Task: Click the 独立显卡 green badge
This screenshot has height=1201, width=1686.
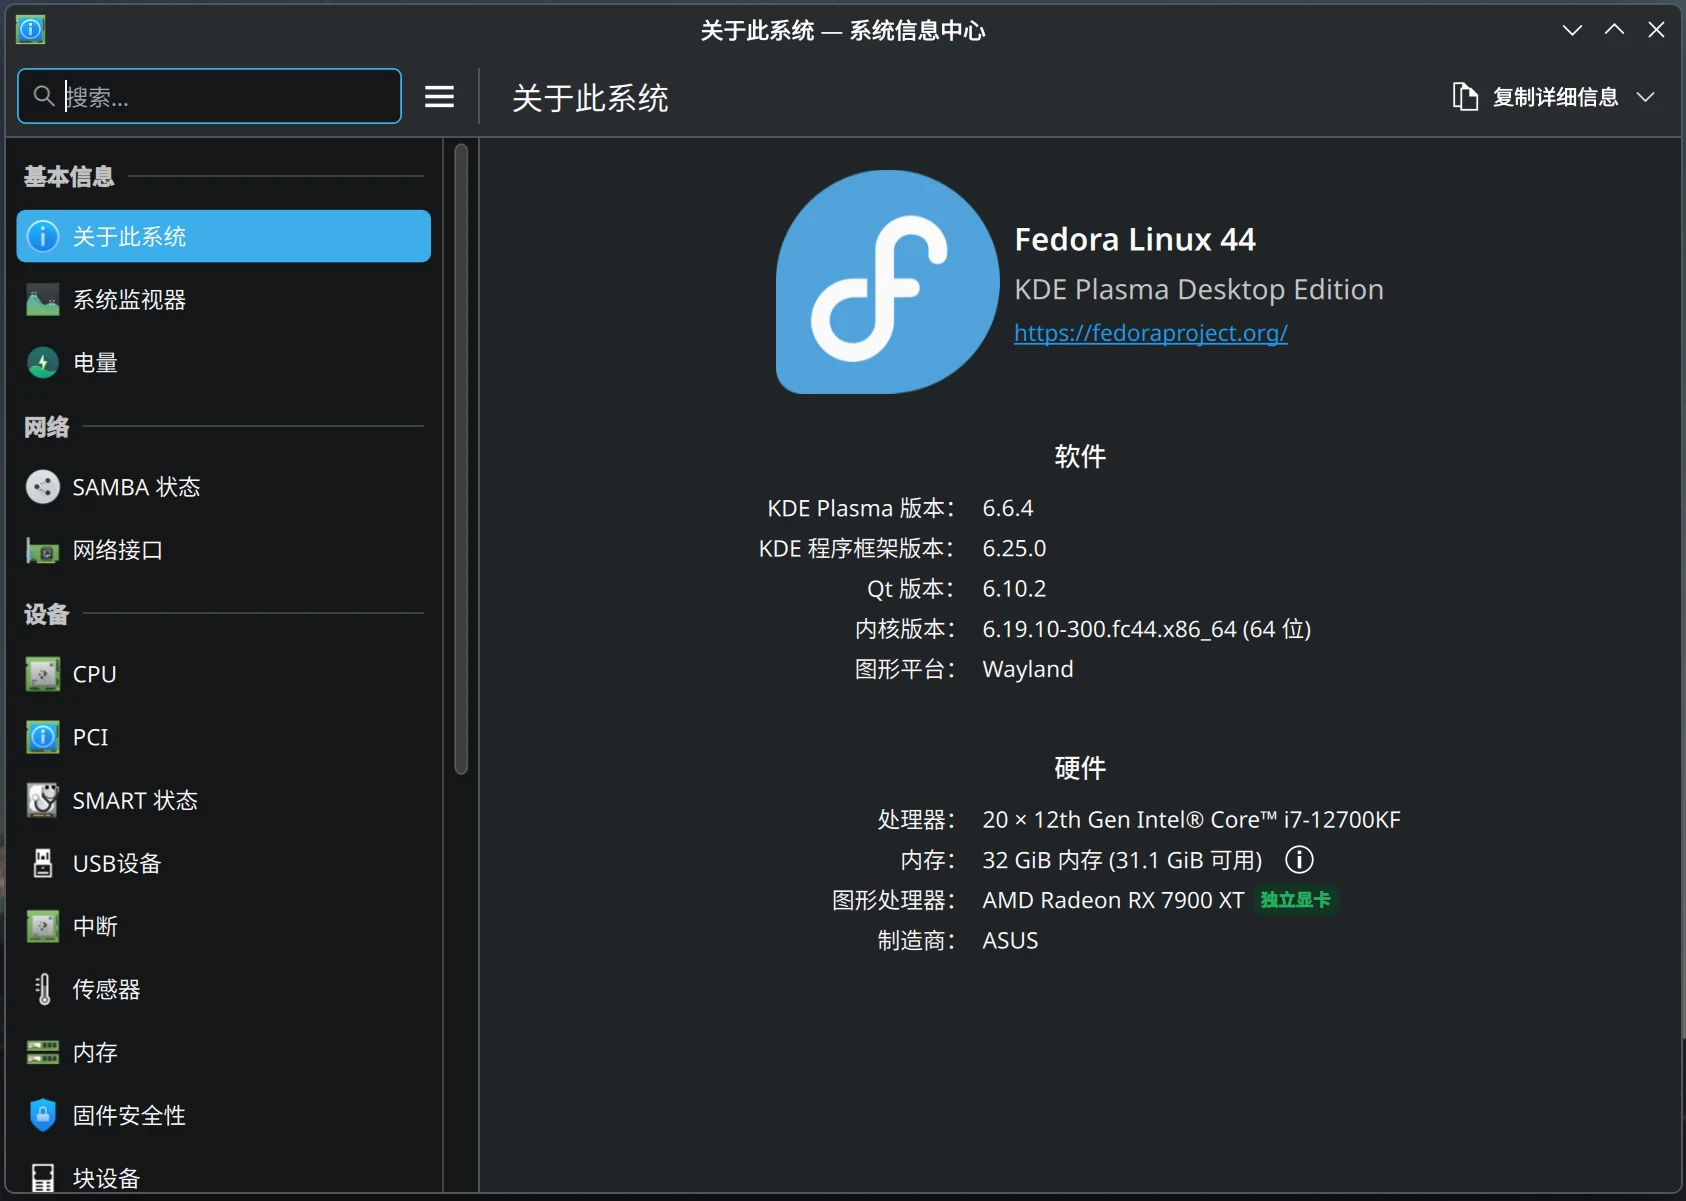Action: click(x=1295, y=900)
